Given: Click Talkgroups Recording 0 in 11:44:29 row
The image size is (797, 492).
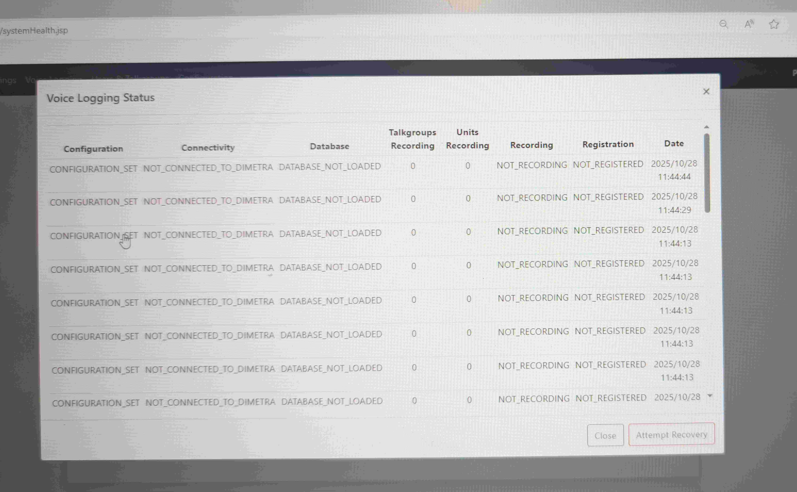Looking at the screenshot, I should [x=413, y=199].
